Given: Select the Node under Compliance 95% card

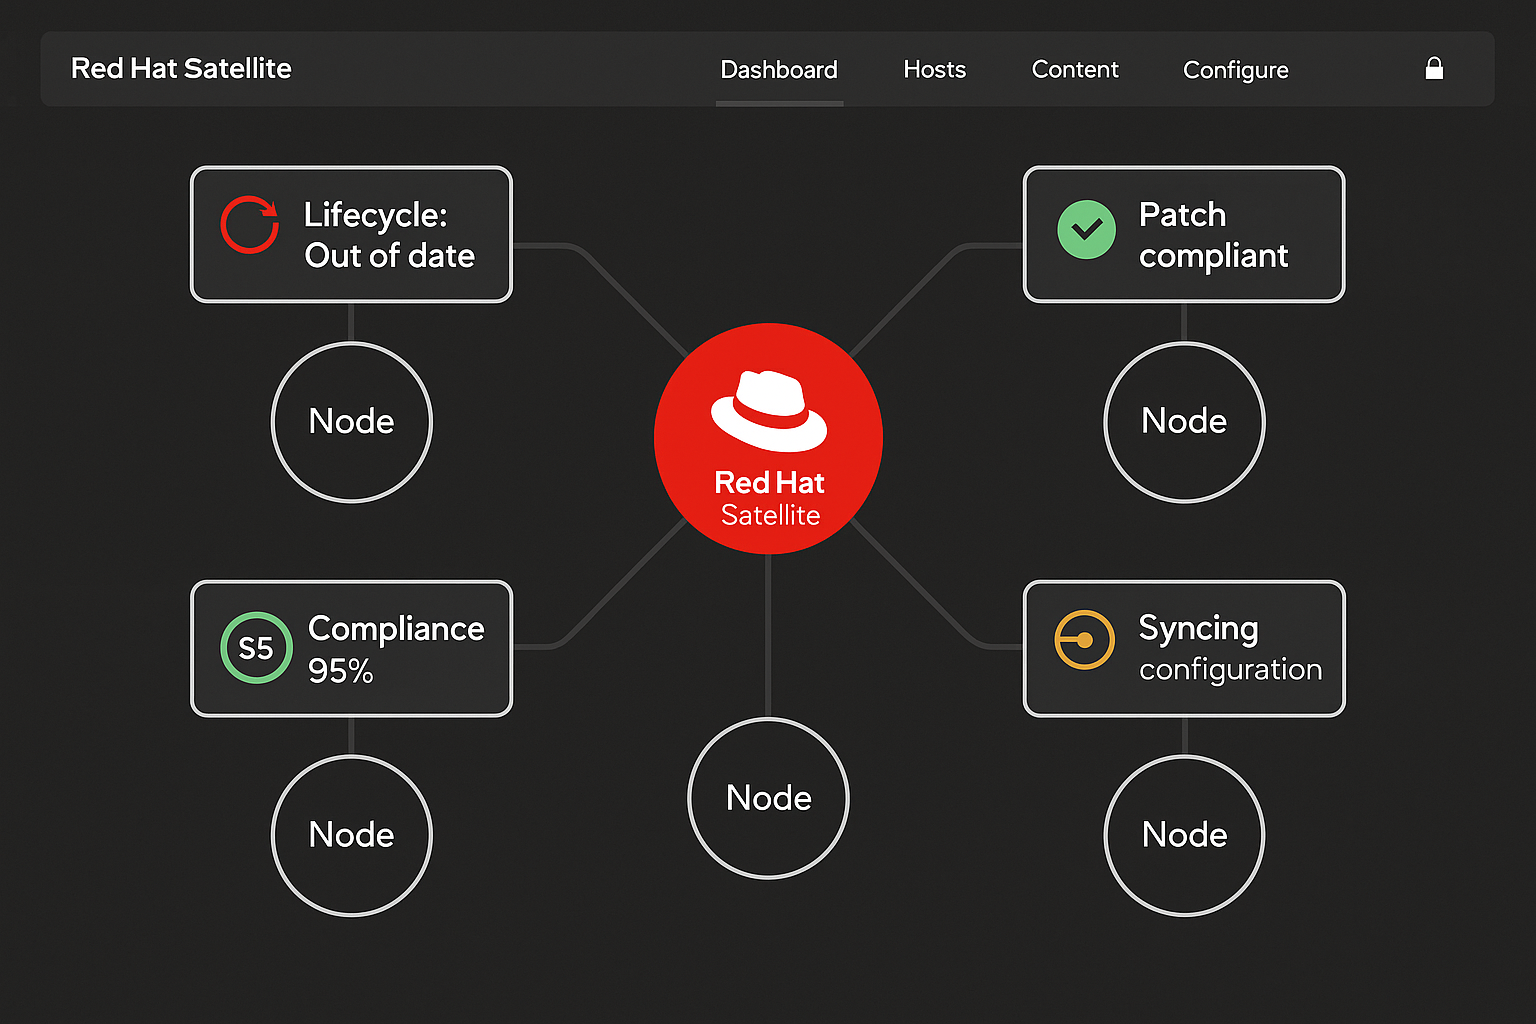Looking at the screenshot, I should (x=351, y=836).
